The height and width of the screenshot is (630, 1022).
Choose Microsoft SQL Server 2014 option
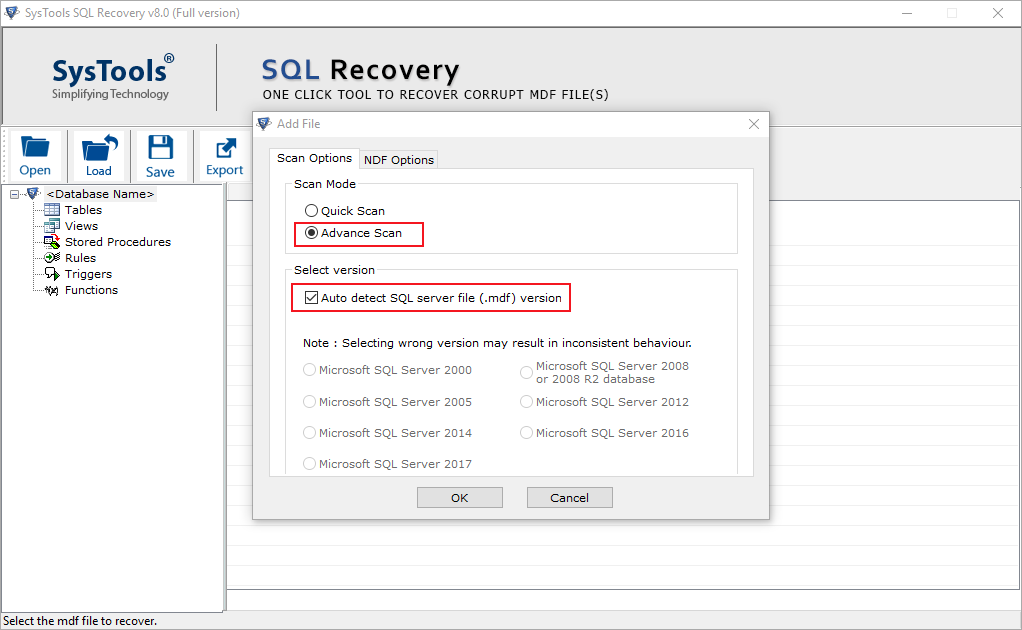310,433
